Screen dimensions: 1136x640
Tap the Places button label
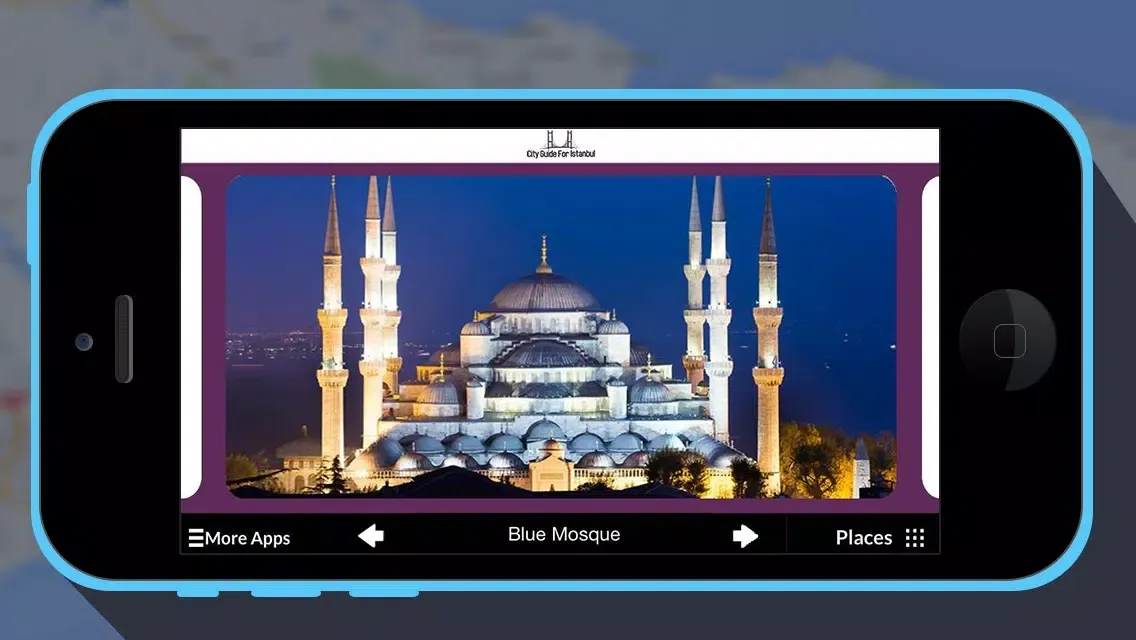pos(864,538)
